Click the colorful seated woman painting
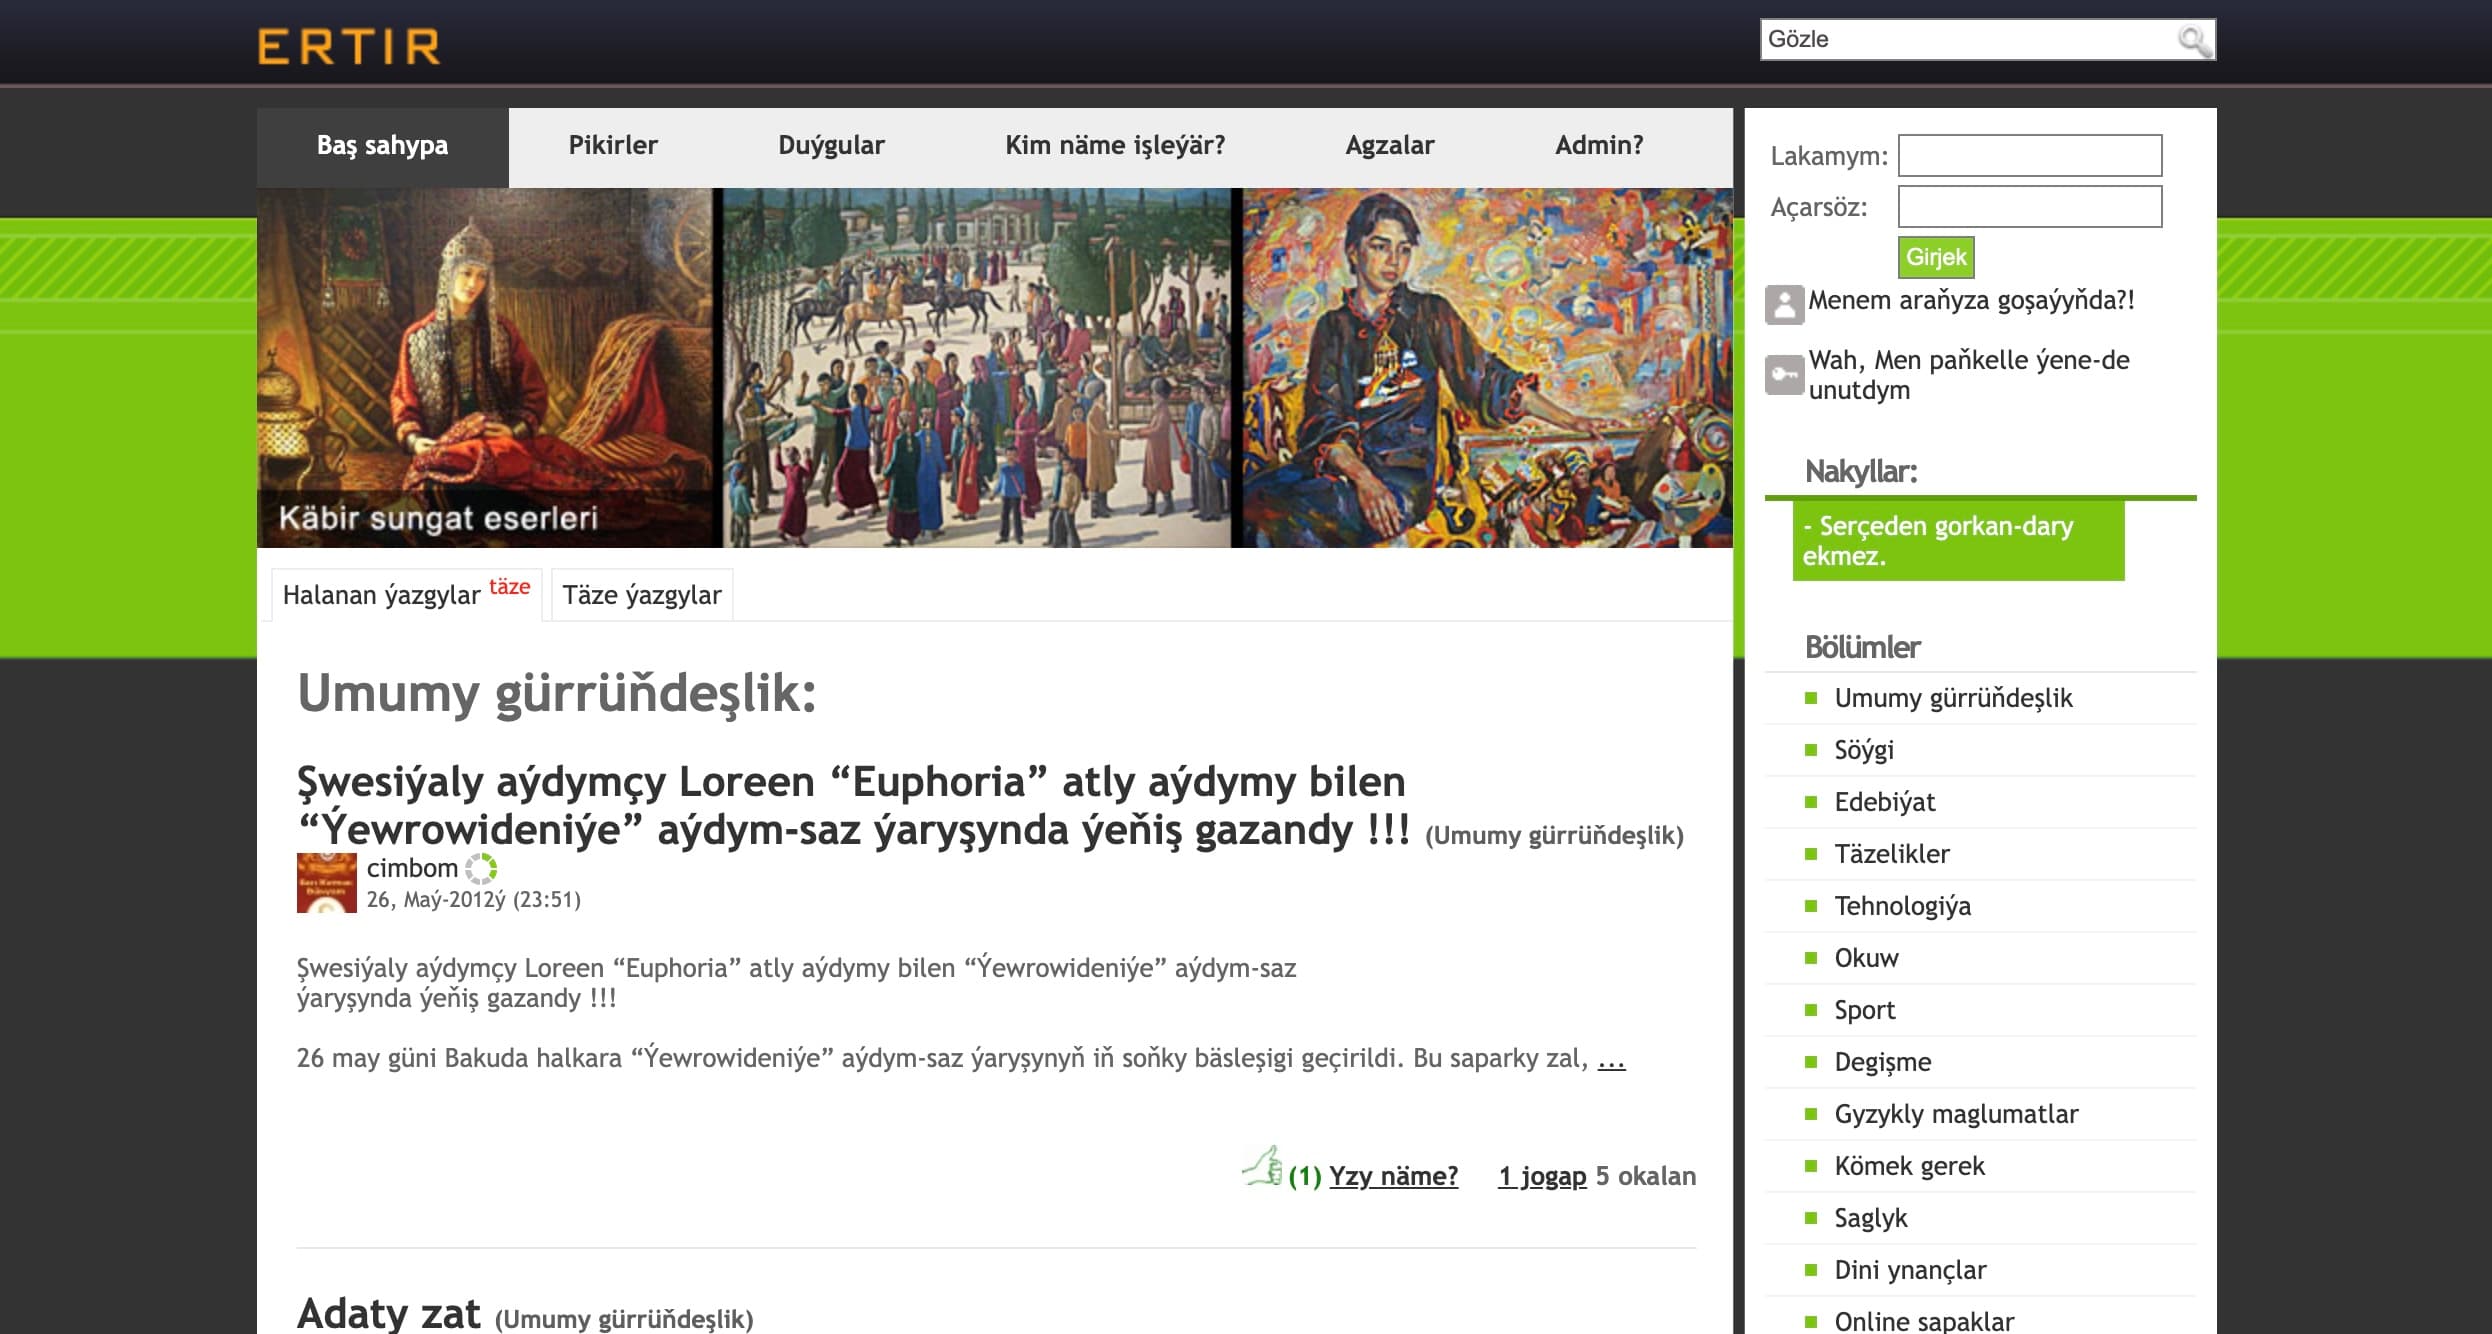 click(x=1487, y=368)
